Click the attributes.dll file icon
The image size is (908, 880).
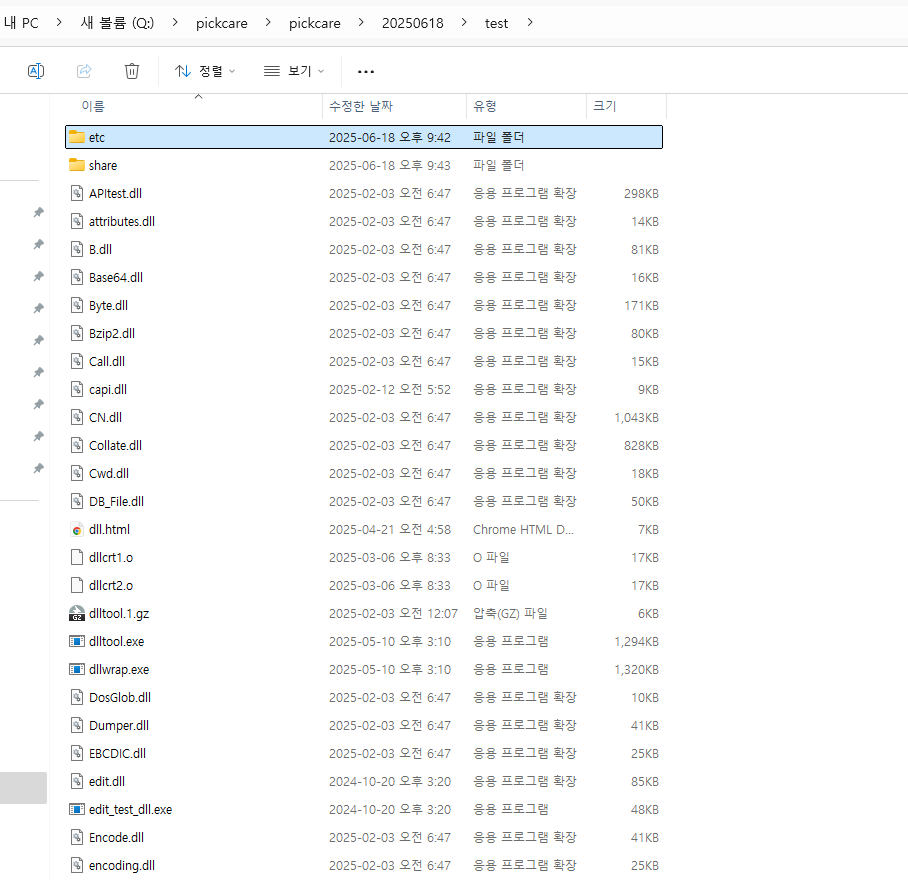point(77,221)
